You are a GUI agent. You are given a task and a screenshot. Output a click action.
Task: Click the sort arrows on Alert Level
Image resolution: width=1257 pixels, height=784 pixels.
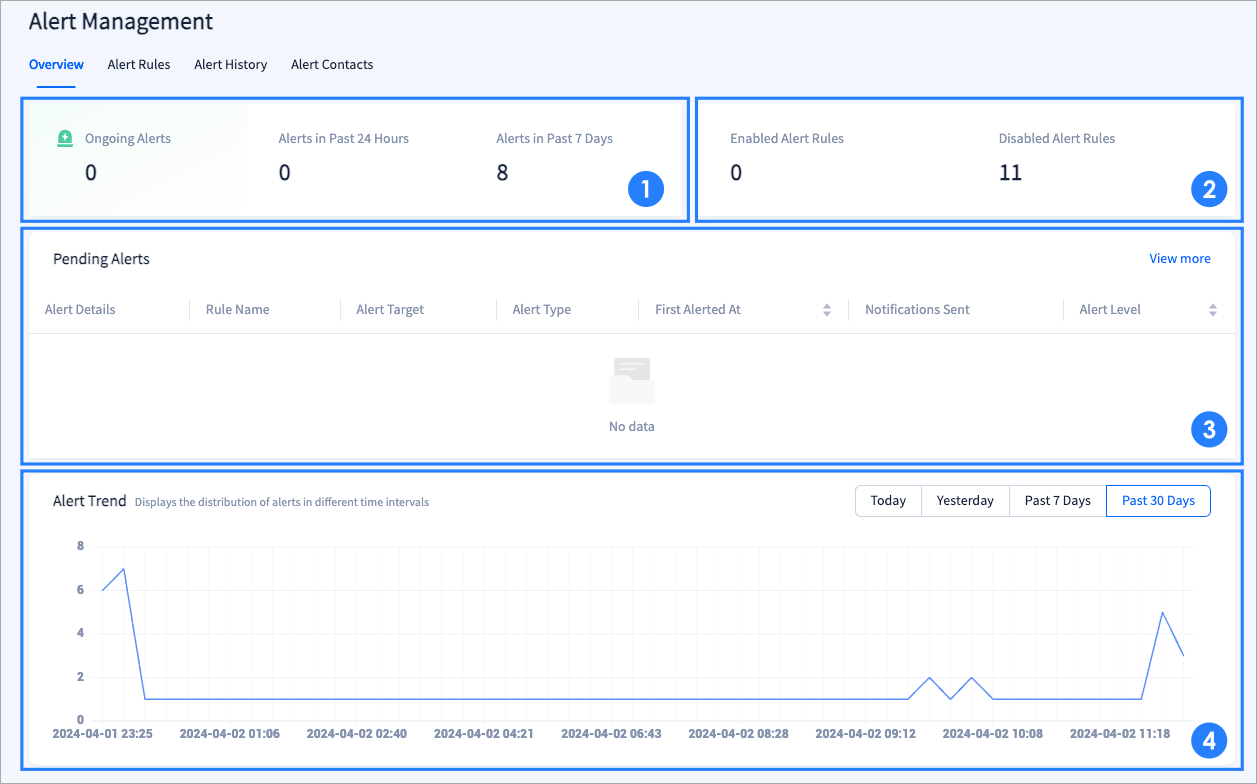click(1213, 310)
